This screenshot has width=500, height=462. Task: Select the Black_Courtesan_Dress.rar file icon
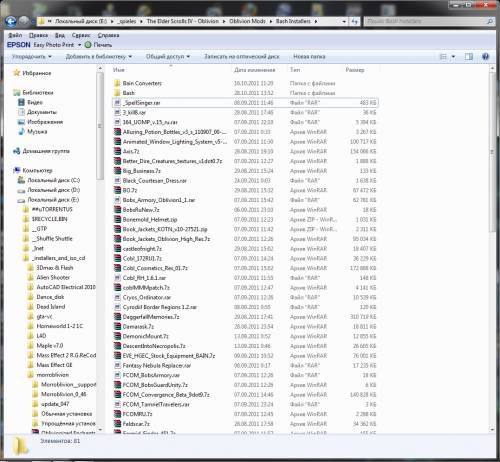tap(117, 180)
